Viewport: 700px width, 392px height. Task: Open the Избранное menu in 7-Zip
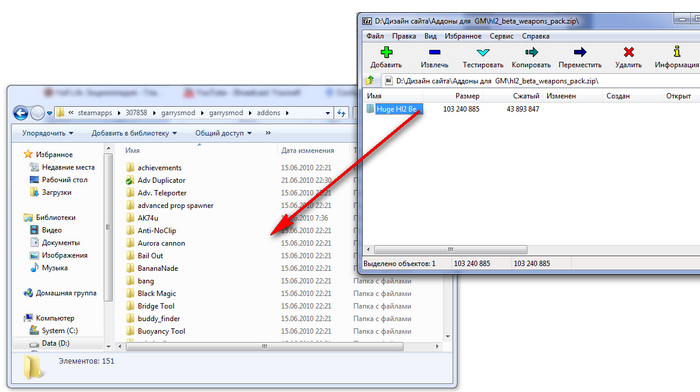[463, 36]
